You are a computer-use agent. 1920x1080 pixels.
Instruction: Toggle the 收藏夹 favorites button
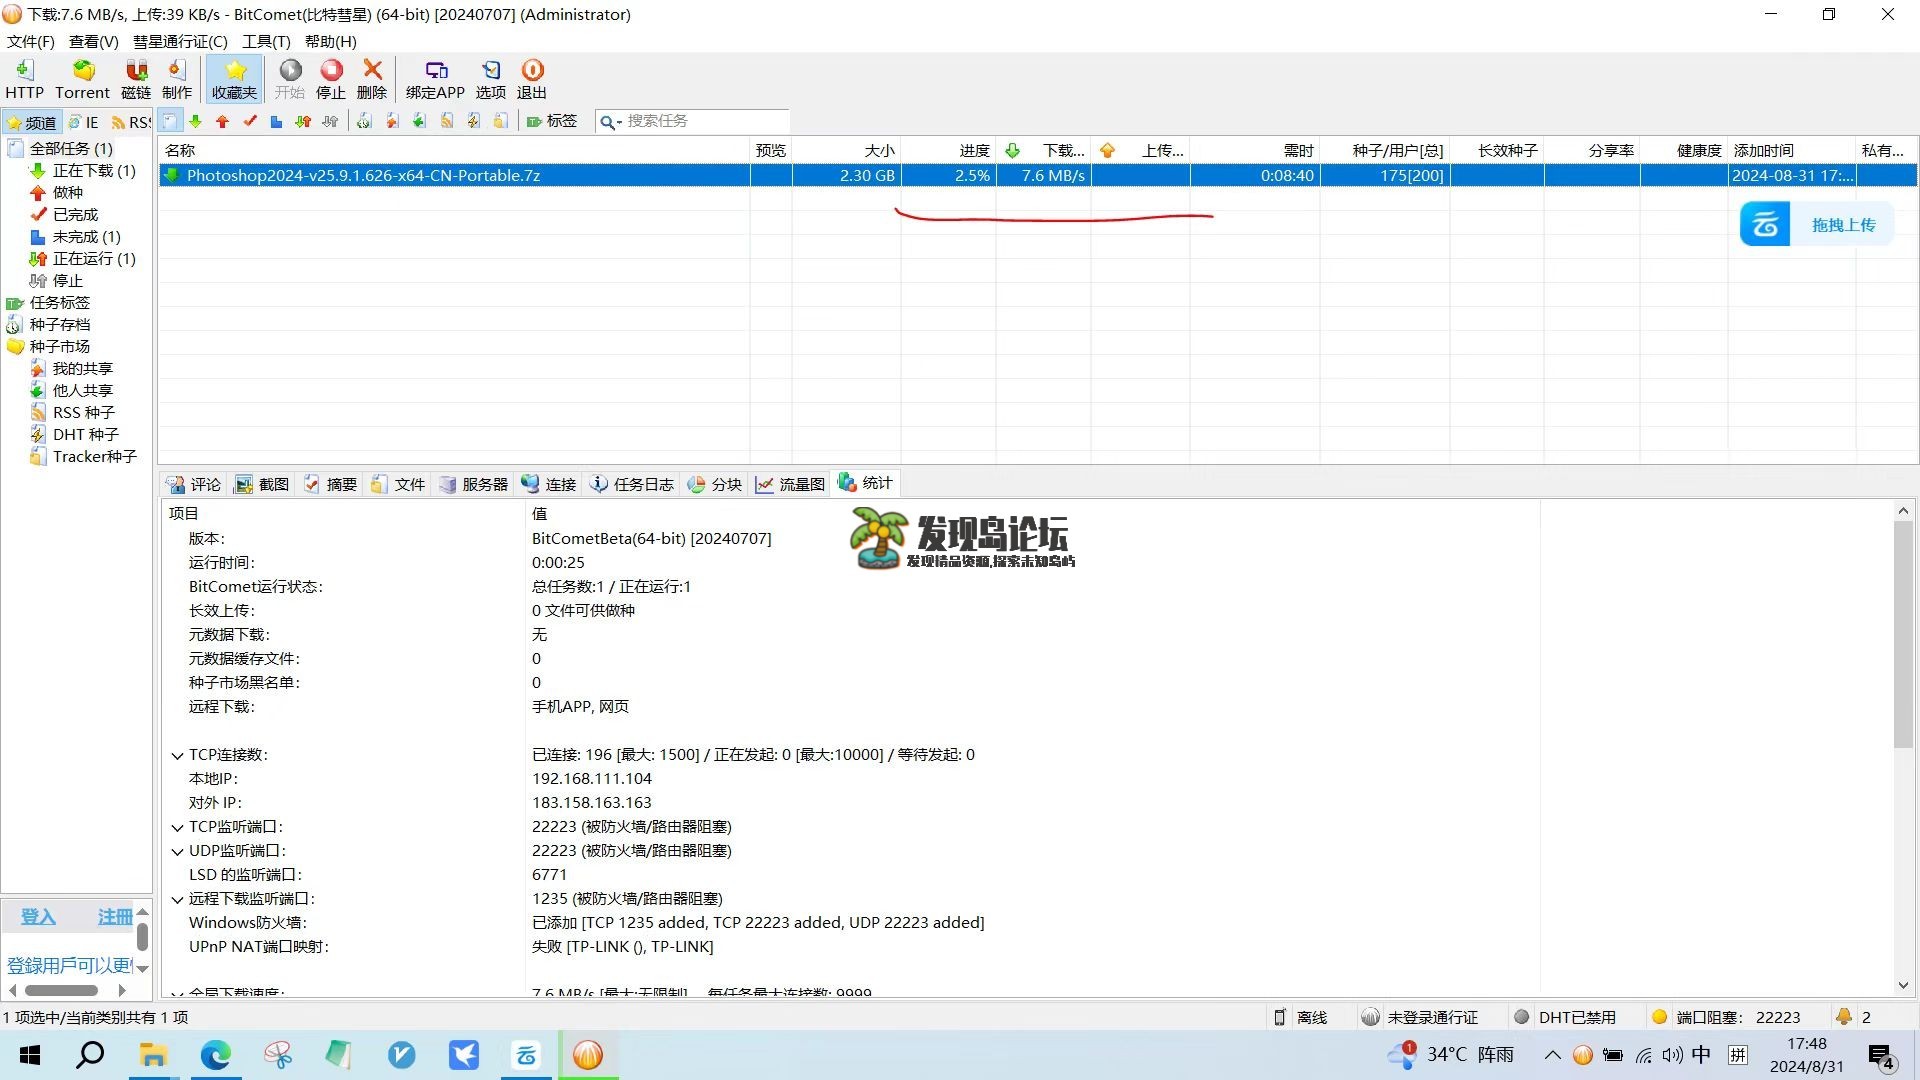point(234,79)
